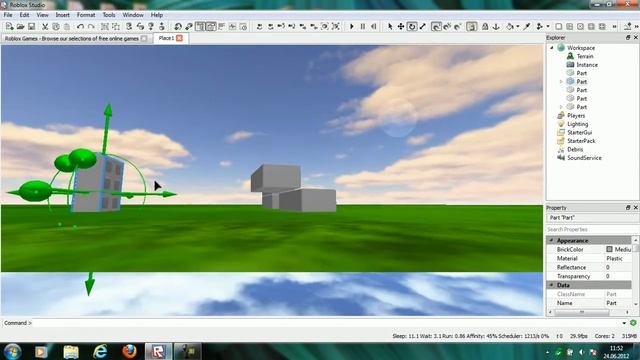Image resolution: width=640 pixels, height=360 pixels.
Task: Pick the color dropper tool
Action: (527, 27)
